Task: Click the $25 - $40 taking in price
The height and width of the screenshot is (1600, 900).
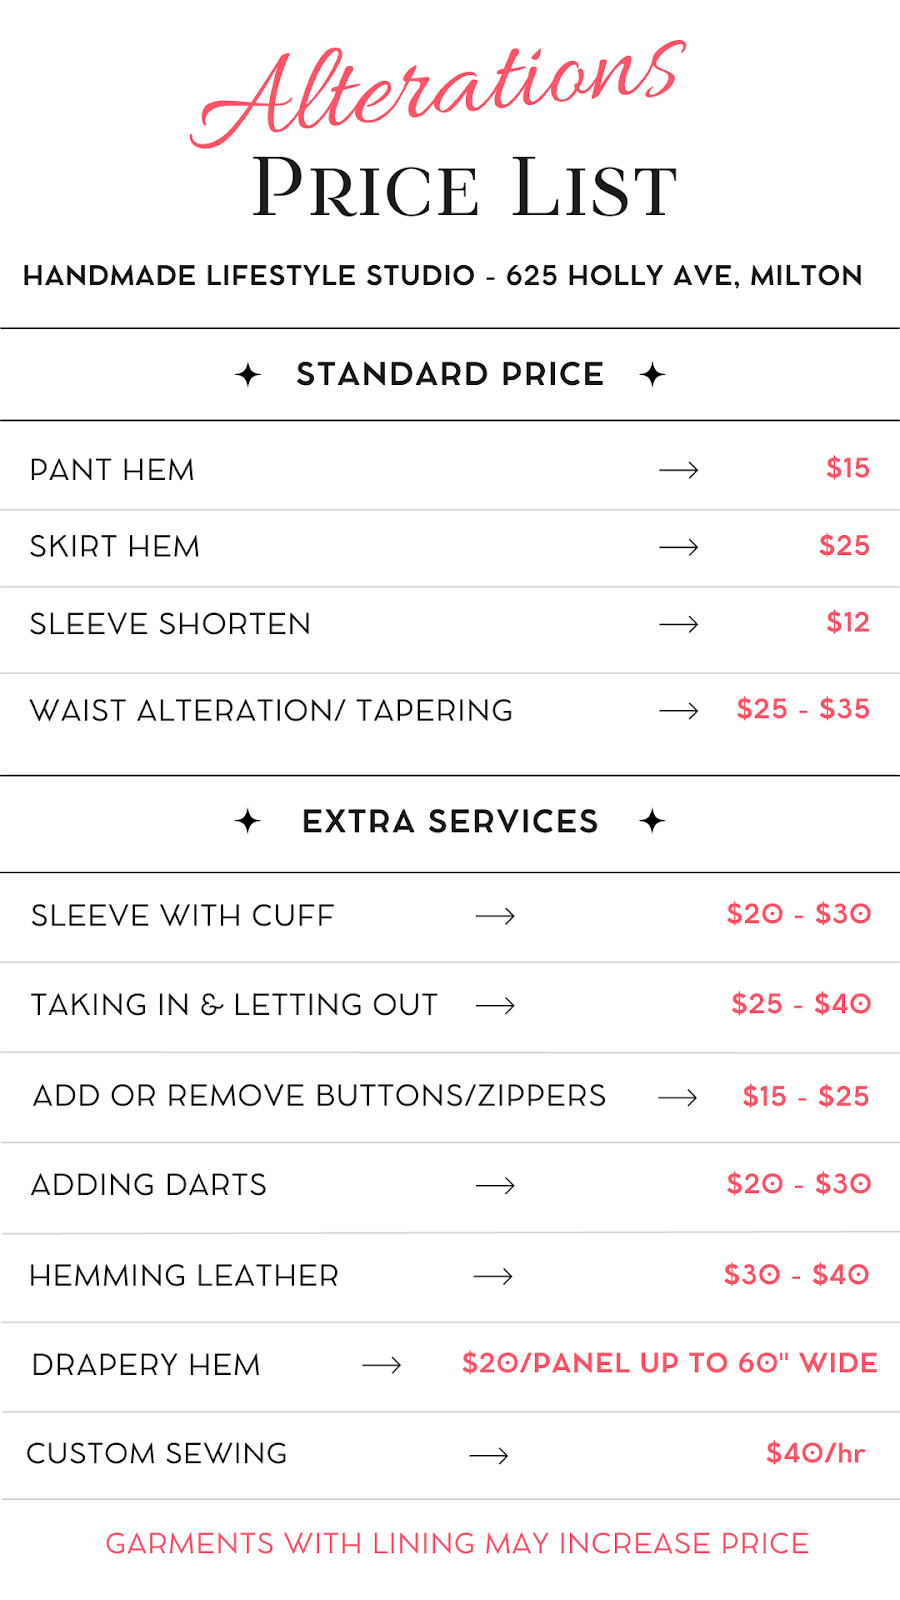Action: pyautogui.click(x=801, y=1004)
